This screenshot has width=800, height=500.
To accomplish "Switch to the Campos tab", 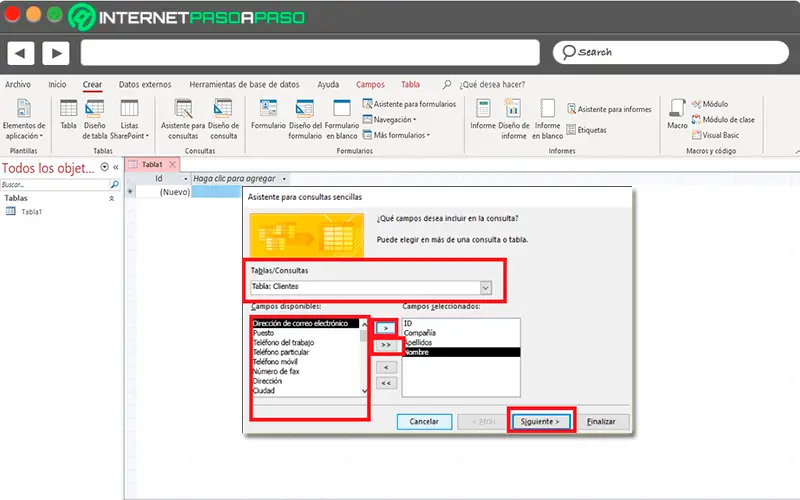I will [370, 85].
